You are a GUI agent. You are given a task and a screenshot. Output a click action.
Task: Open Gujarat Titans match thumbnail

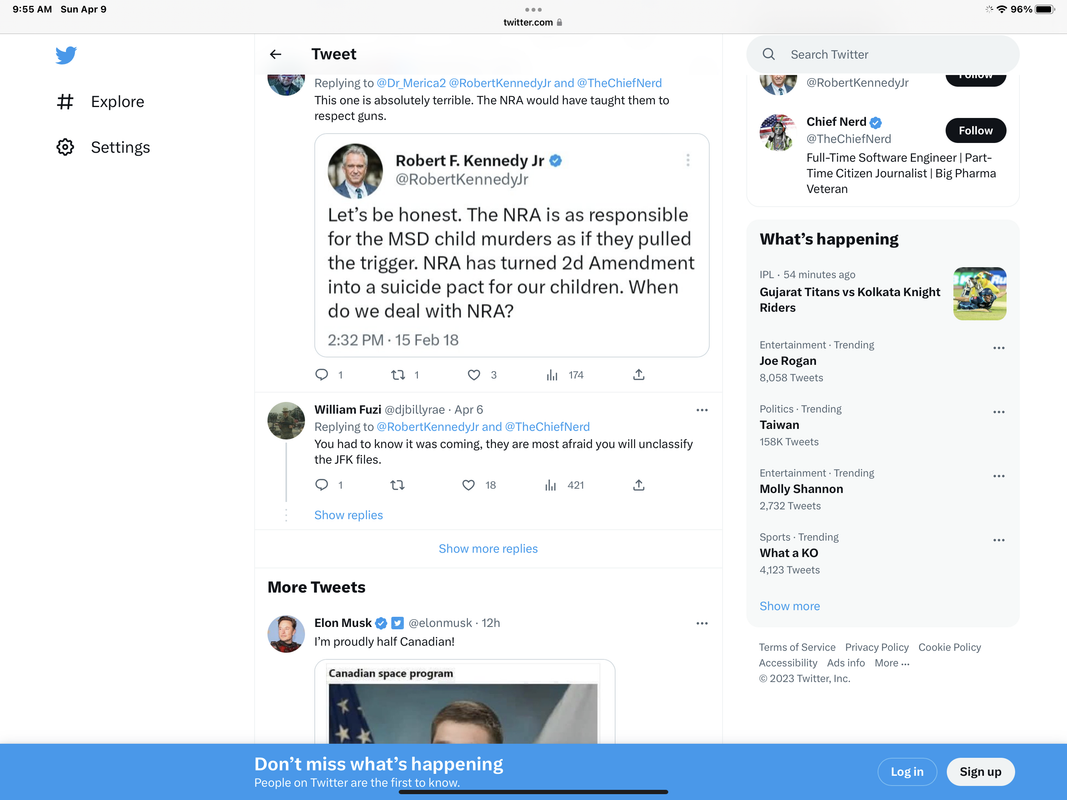point(980,293)
